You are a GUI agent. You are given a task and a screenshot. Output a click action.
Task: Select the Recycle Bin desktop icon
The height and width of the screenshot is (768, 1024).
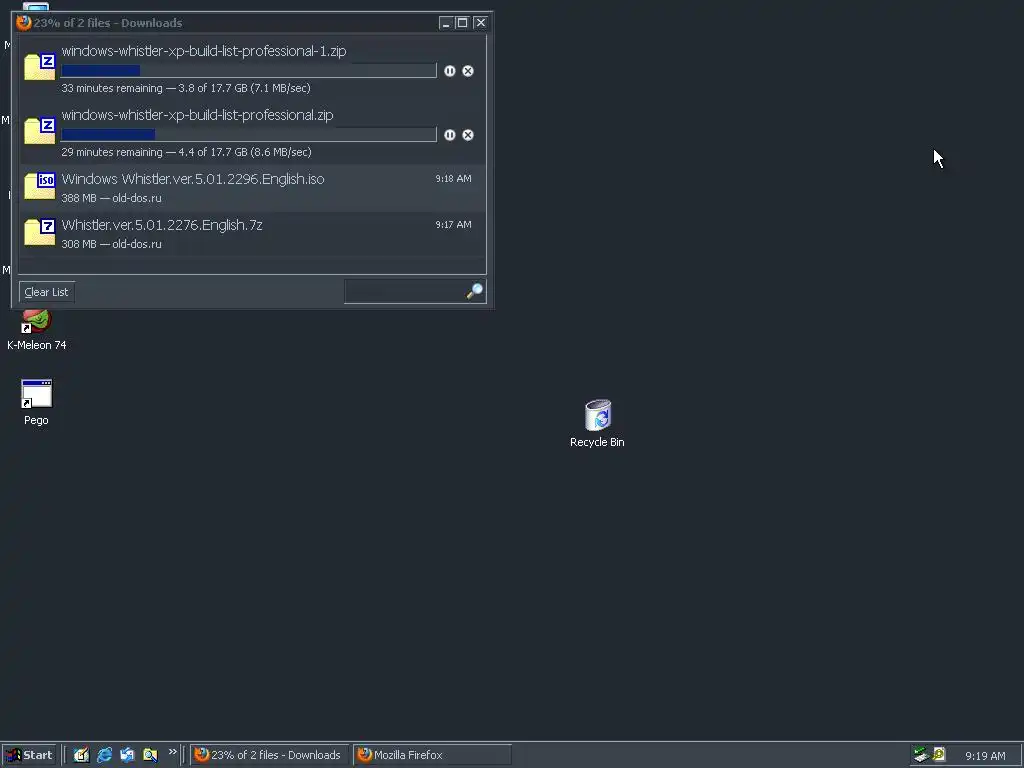pos(597,424)
